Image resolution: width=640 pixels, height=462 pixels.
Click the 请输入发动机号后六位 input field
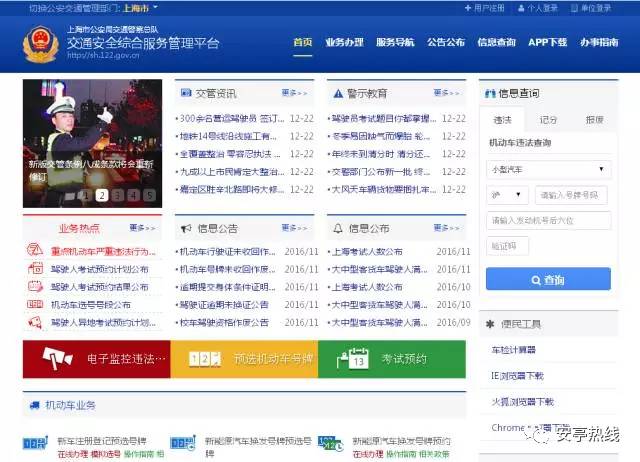[x=549, y=220]
